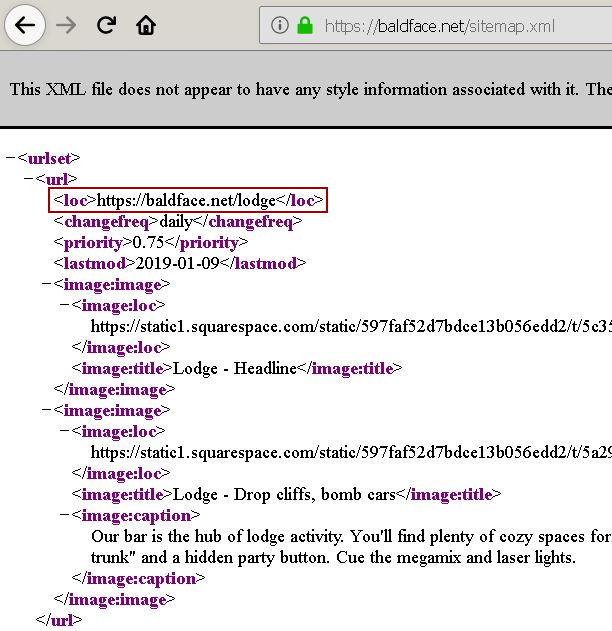Image resolution: width=612 pixels, height=631 pixels.
Task: Click the caption line starting Our bar is the hub
Action: pyautogui.click(x=351, y=536)
